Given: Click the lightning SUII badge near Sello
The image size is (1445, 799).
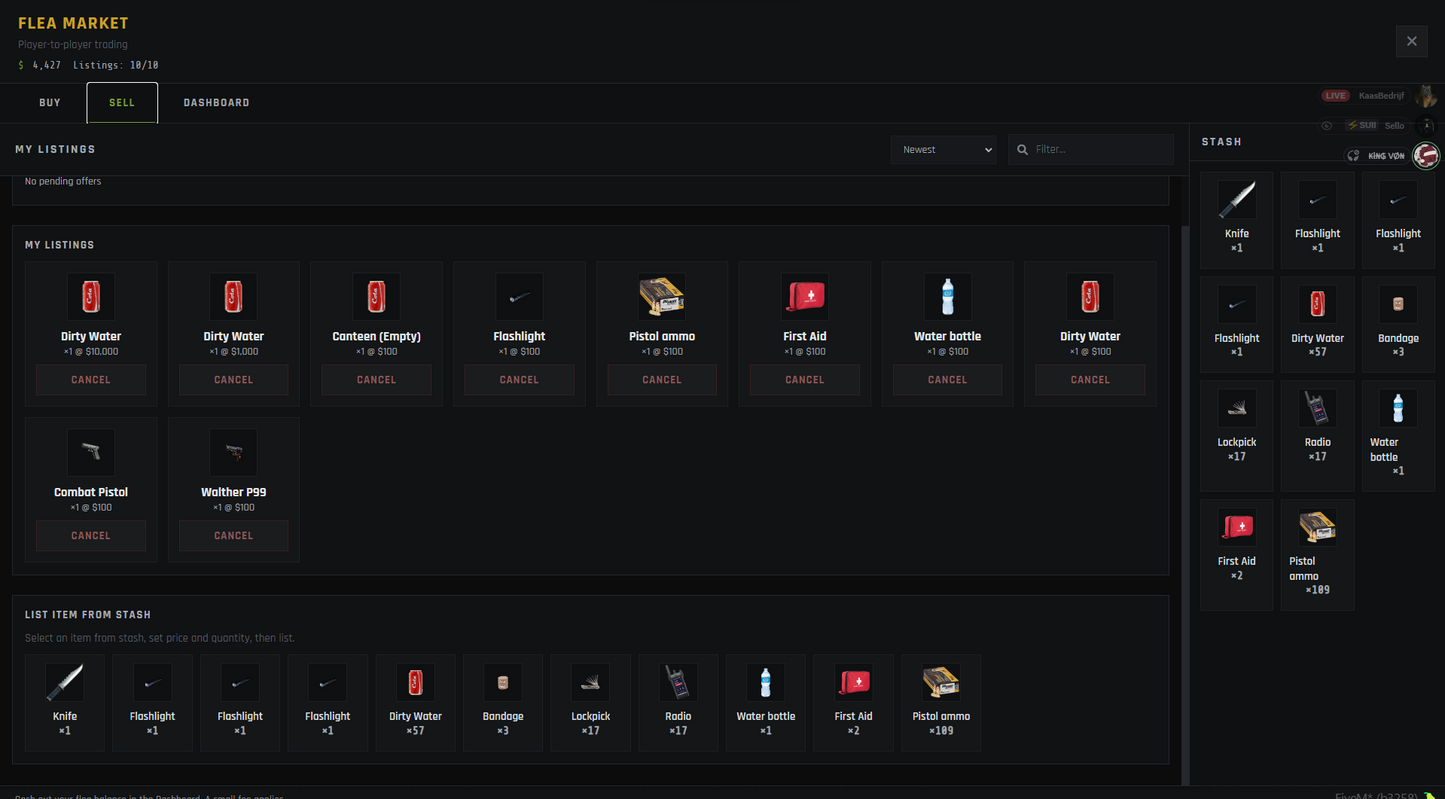Looking at the screenshot, I should [1362, 125].
